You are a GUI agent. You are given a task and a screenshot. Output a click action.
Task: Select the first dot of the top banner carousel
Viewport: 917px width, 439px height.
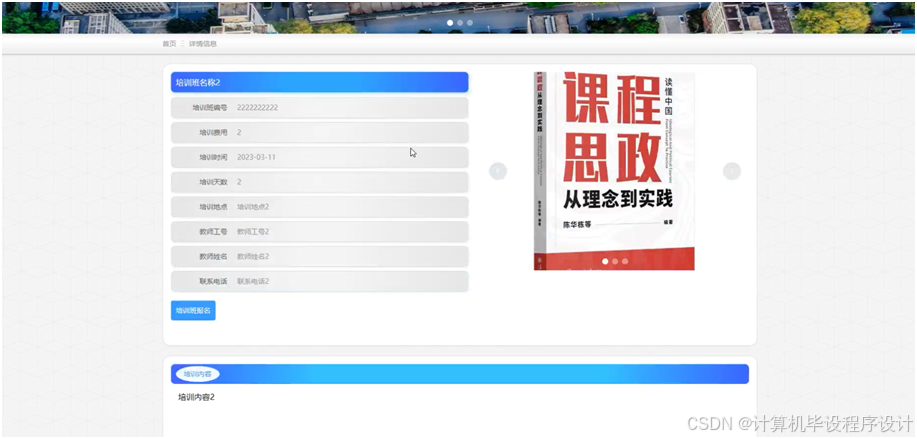click(450, 23)
